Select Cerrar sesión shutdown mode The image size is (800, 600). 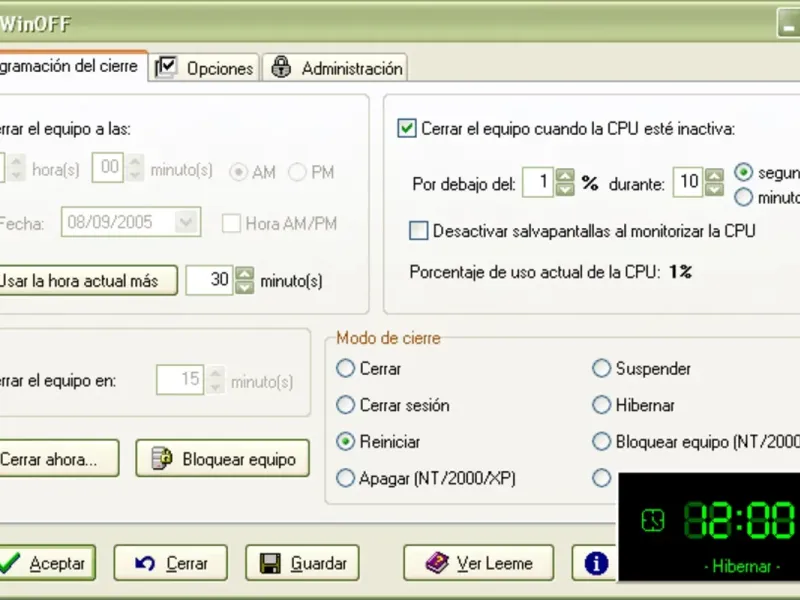click(345, 405)
